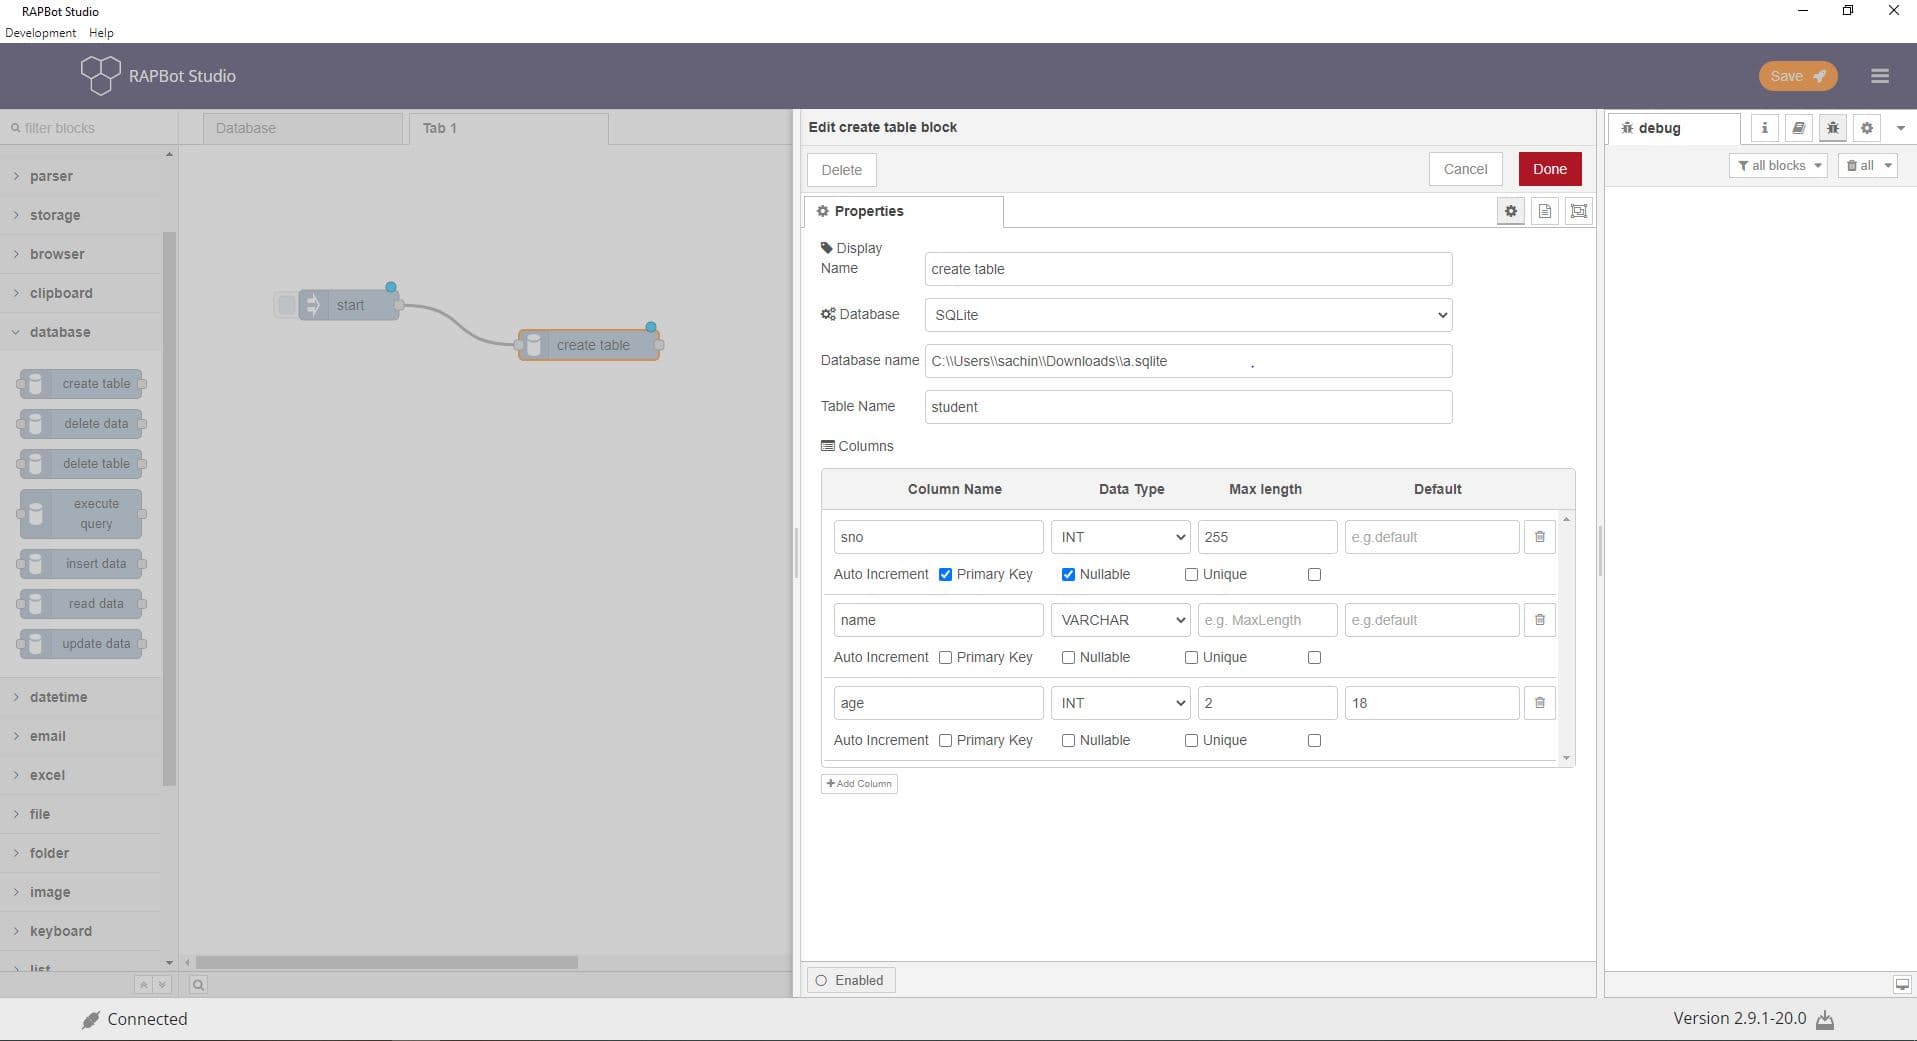Select the debug sidebar tab

click(x=1674, y=128)
